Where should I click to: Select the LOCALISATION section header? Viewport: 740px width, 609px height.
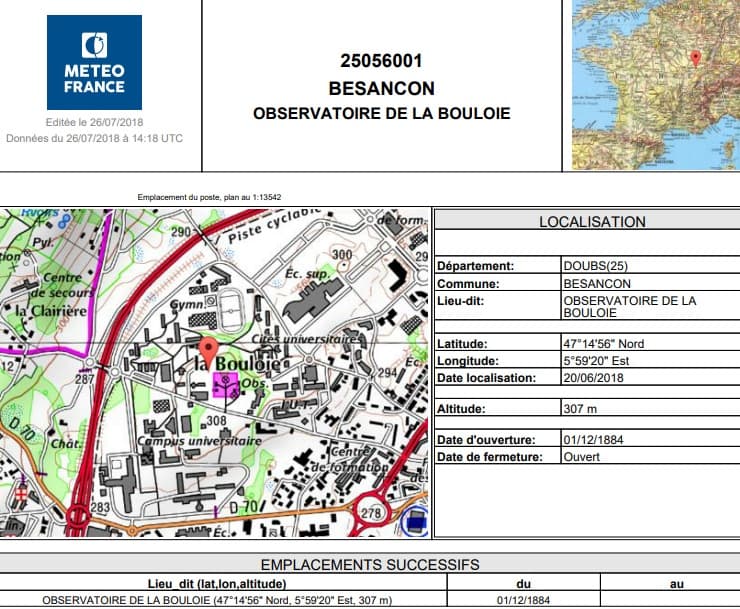click(x=592, y=222)
